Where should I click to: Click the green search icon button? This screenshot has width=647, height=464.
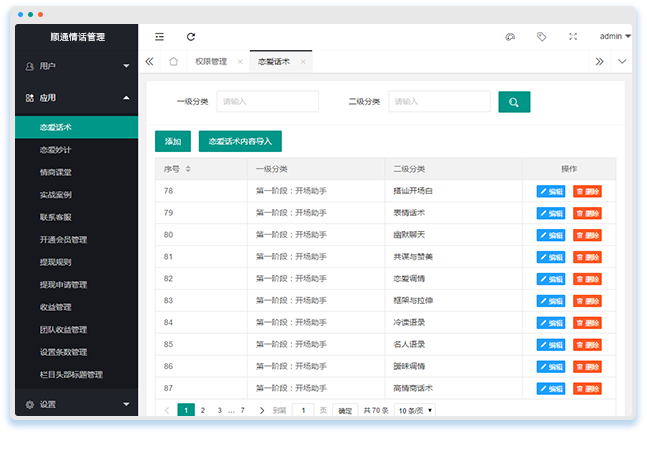pos(514,102)
